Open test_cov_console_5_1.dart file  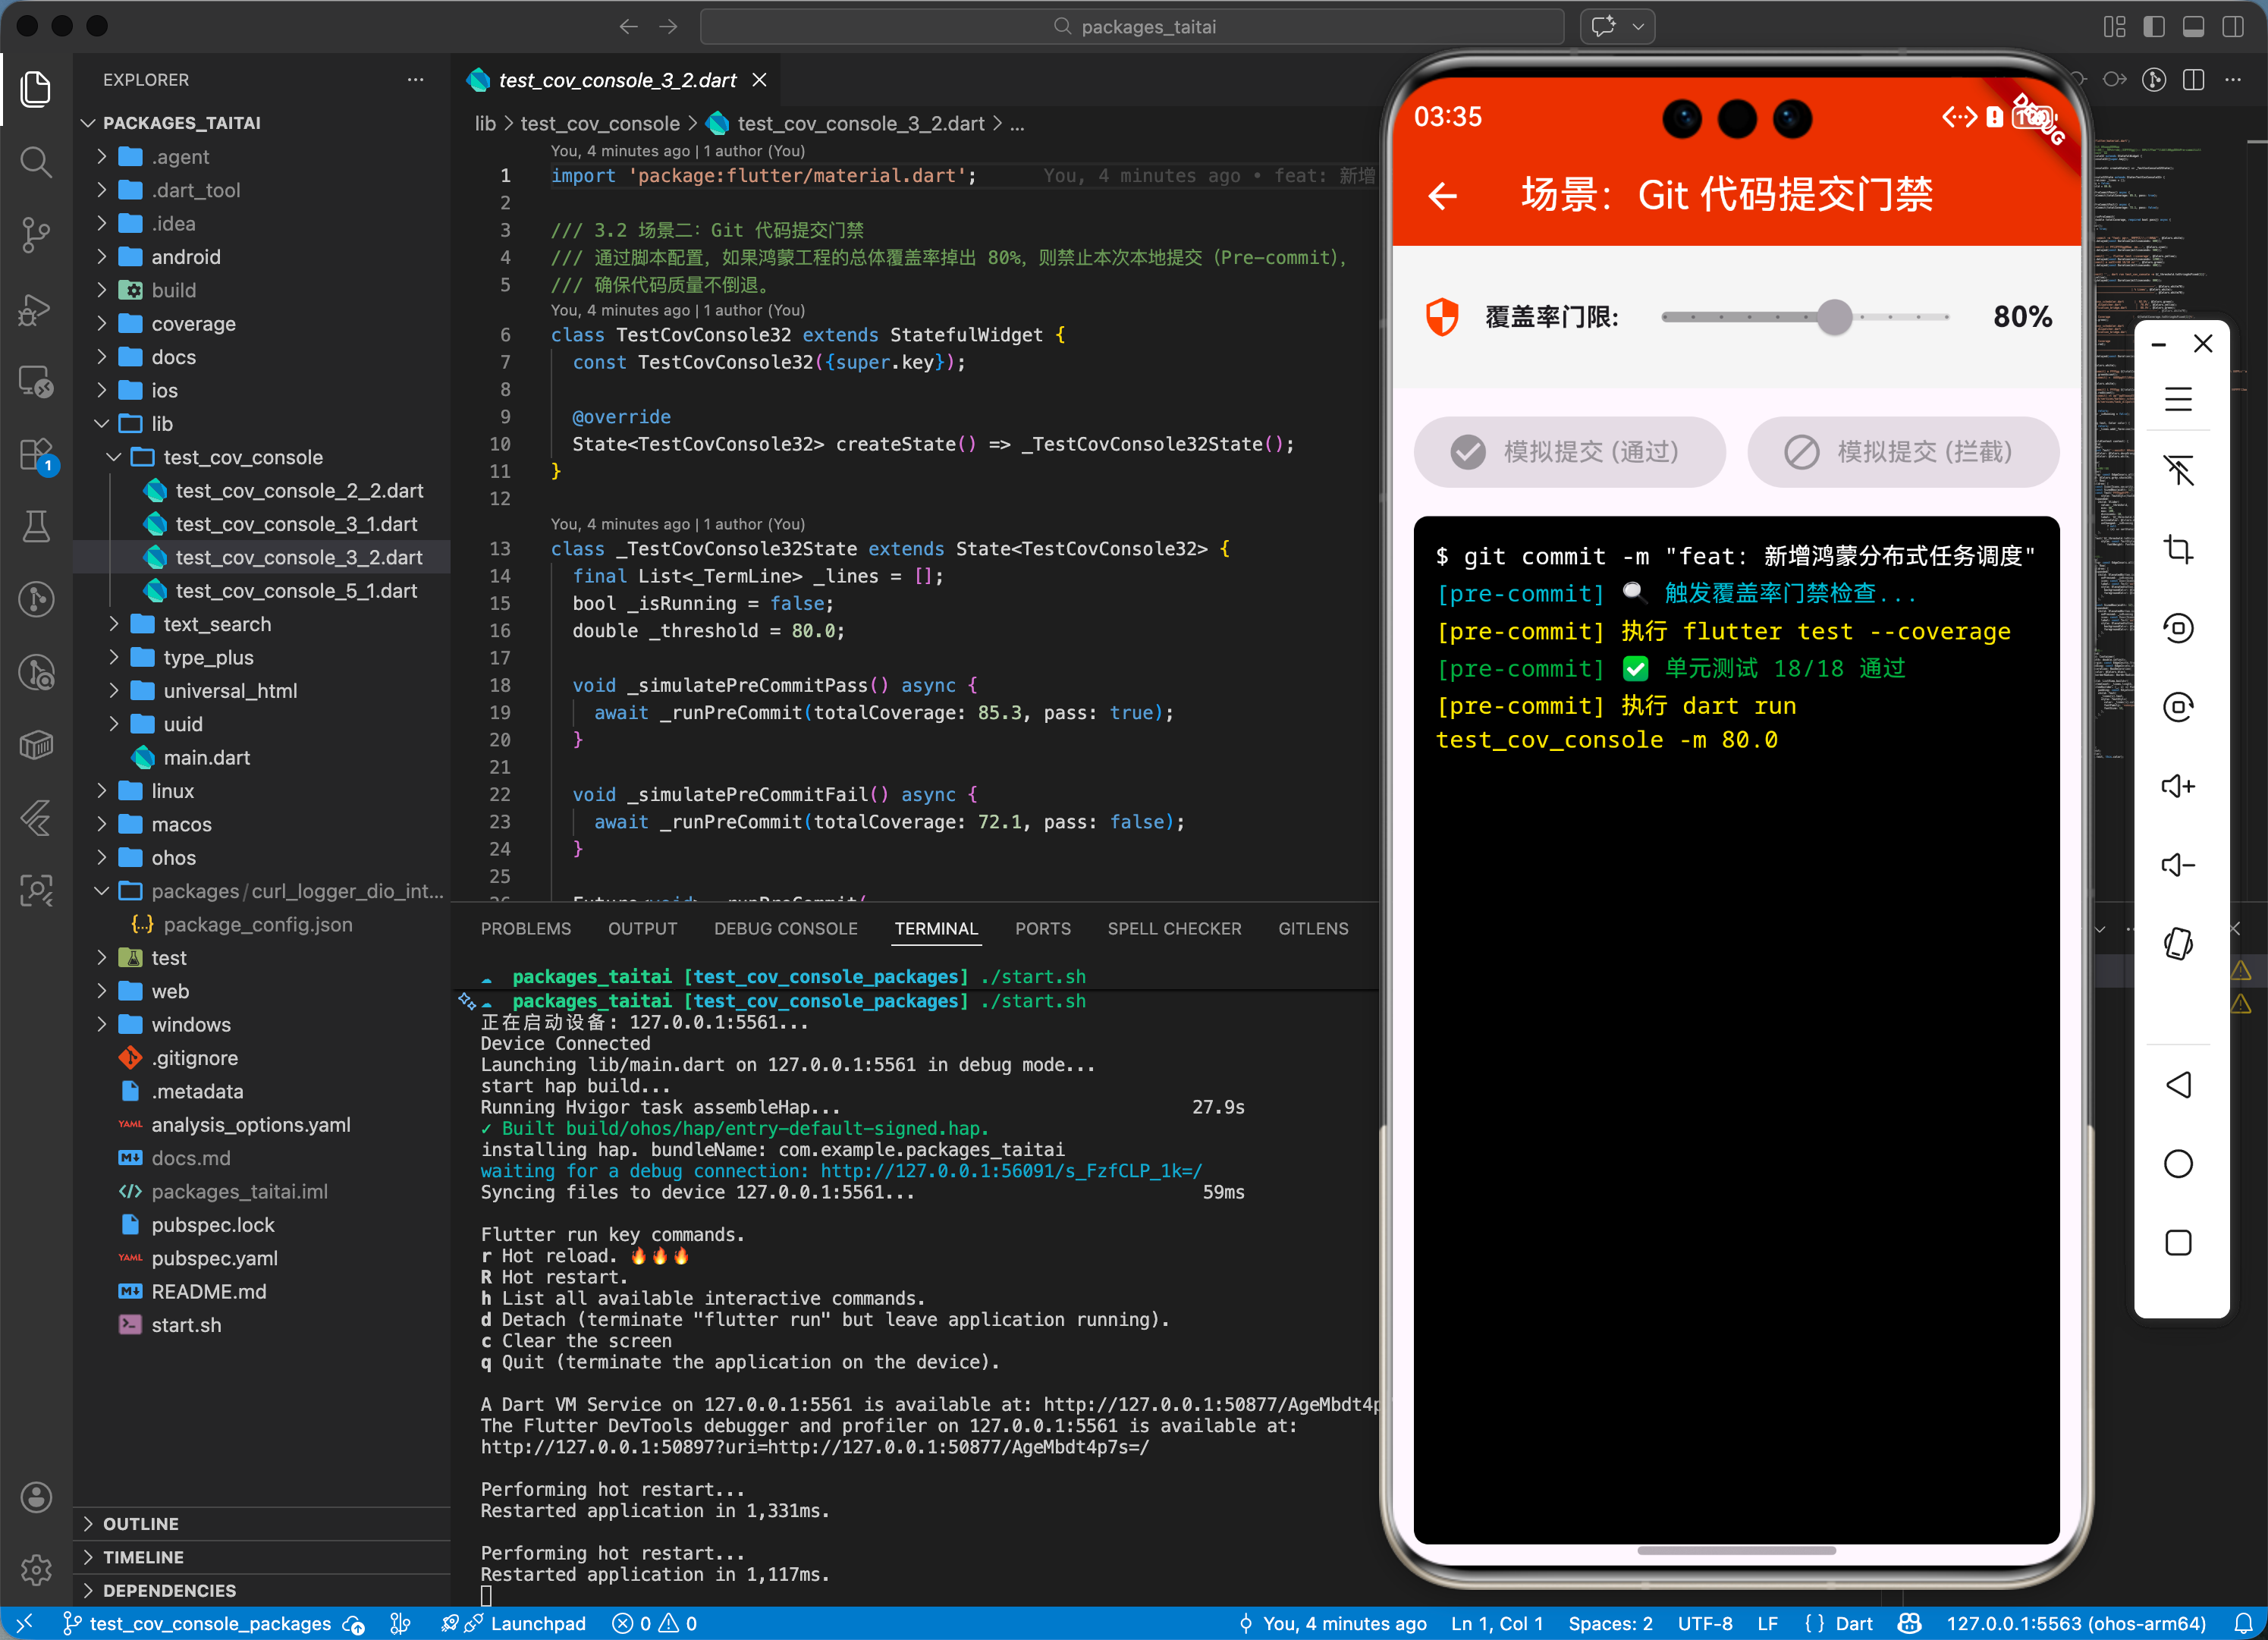coord(296,591)
